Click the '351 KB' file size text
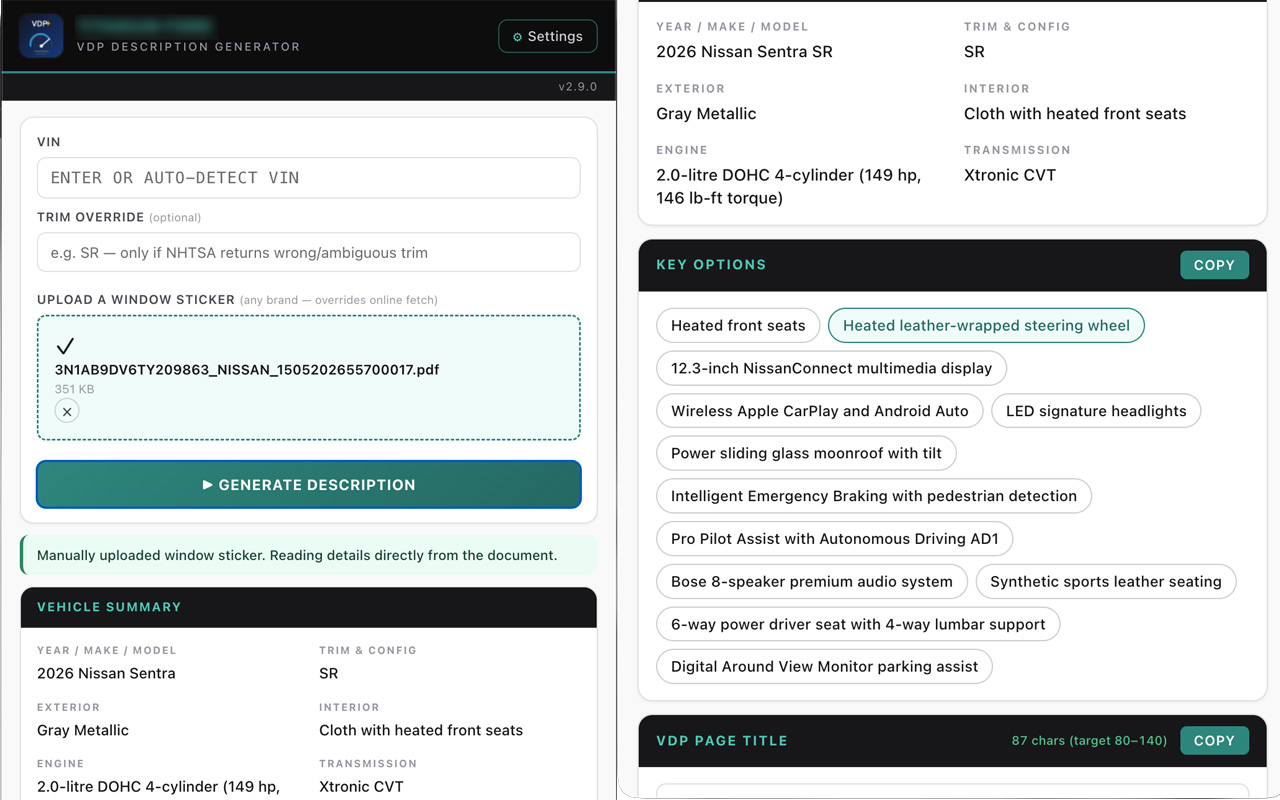 tap(75, 389)
